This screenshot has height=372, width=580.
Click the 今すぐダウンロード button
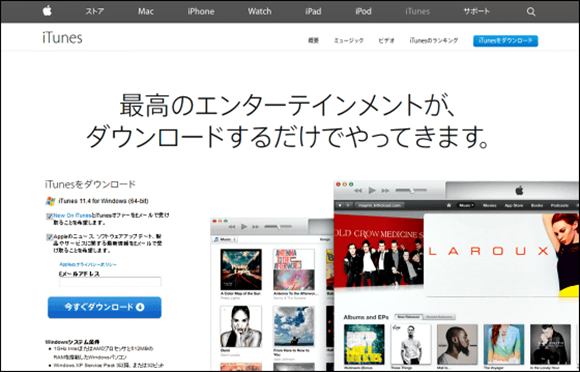pos(105,307)
